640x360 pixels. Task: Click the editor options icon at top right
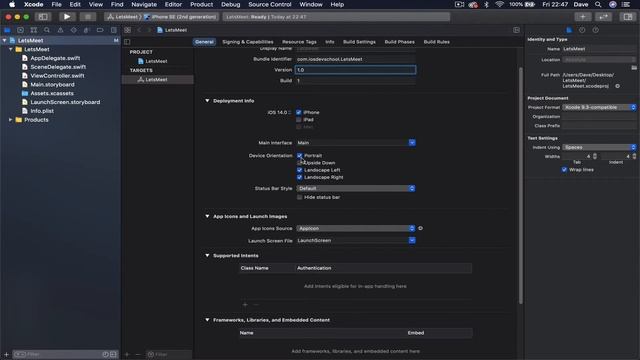(x=516, y=30)
